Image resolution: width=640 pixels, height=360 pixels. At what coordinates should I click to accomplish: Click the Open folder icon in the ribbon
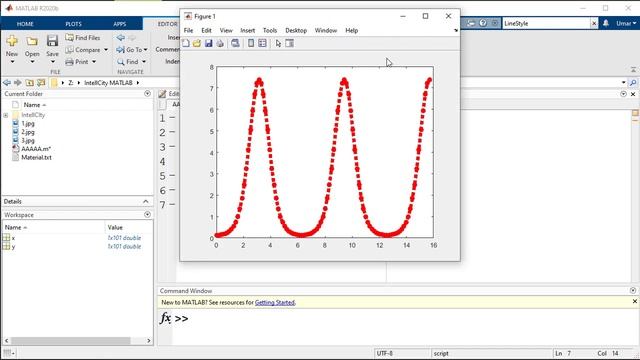click(x=32, y=41)
